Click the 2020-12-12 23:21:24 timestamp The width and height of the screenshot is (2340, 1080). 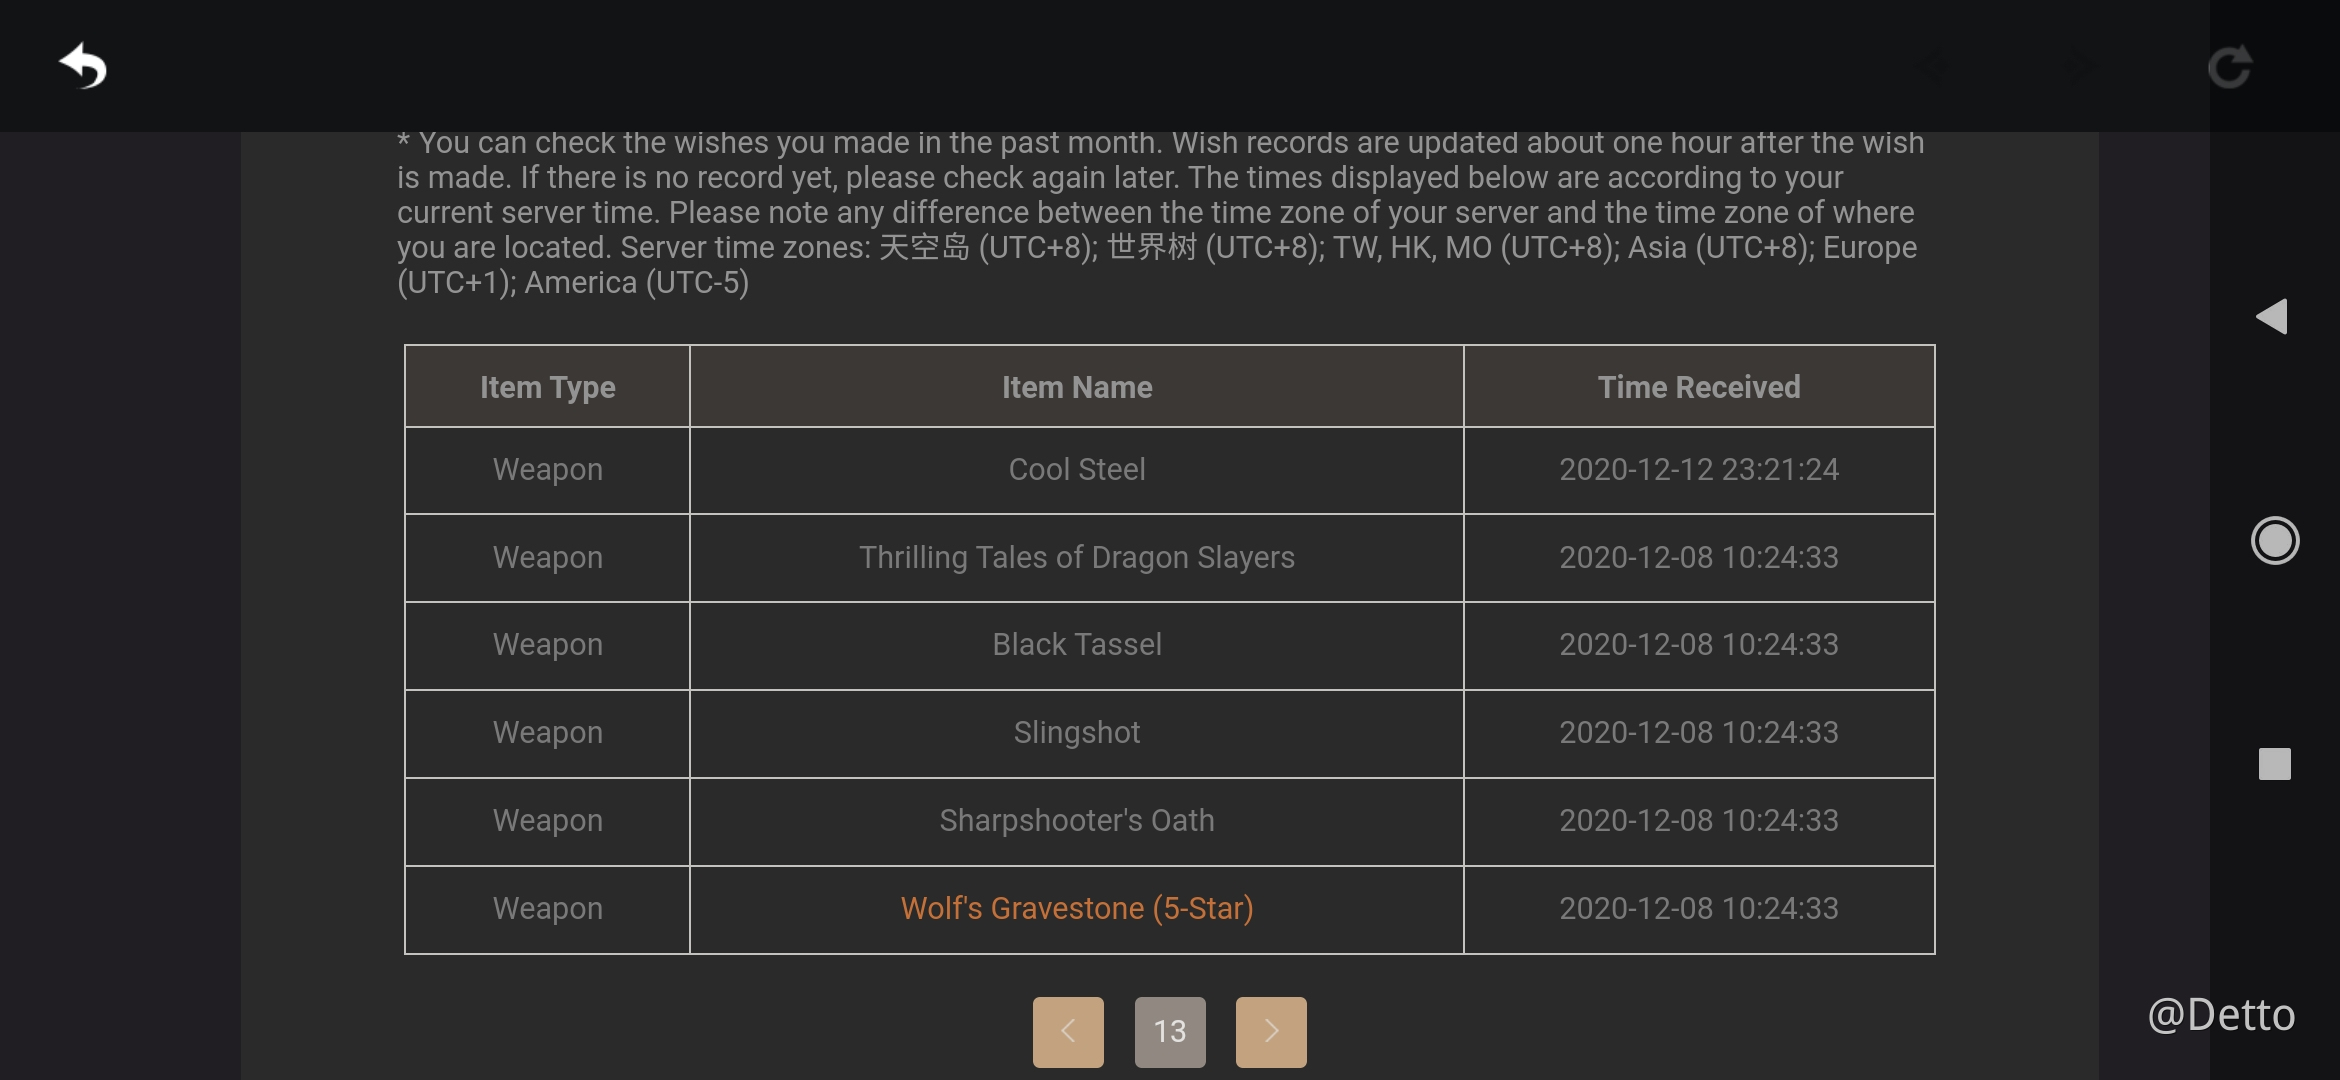[x=1698, y=469]
